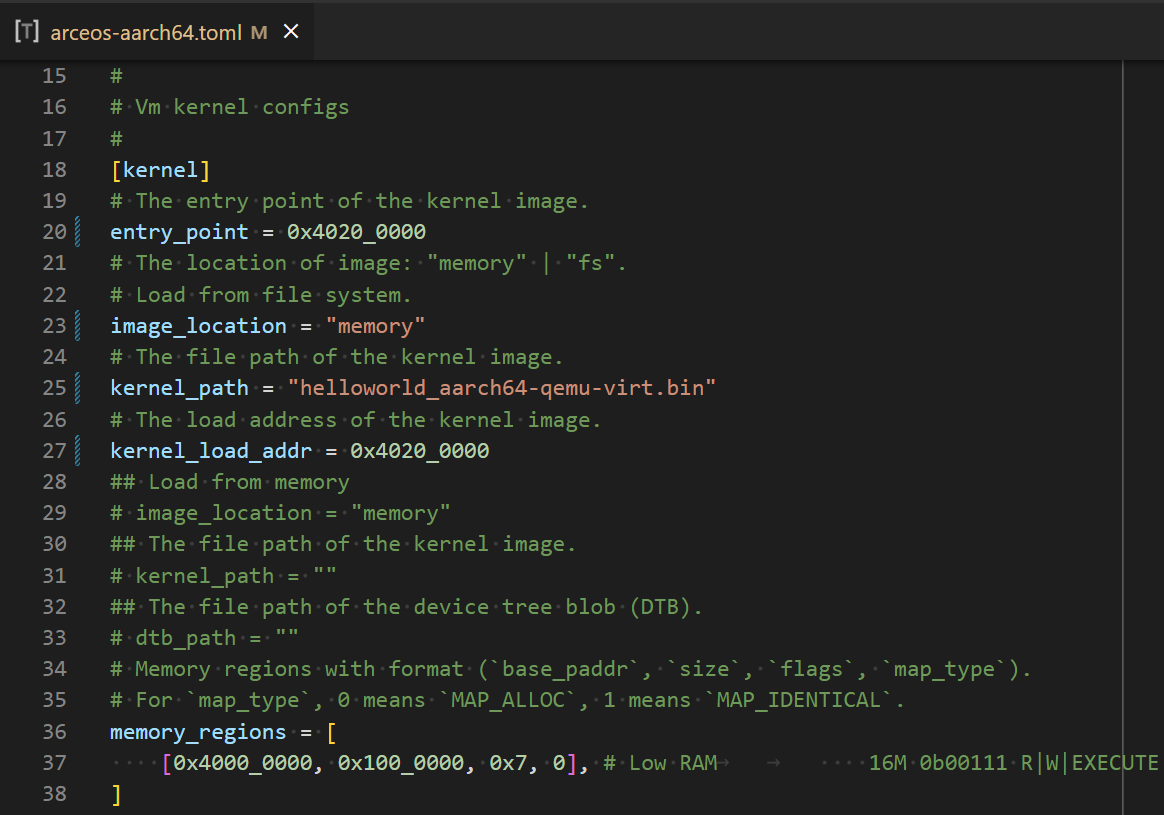Click the modified-line marker beside line 25
This screenshot has width=1164, height=815.
click(x=78, y=388)
